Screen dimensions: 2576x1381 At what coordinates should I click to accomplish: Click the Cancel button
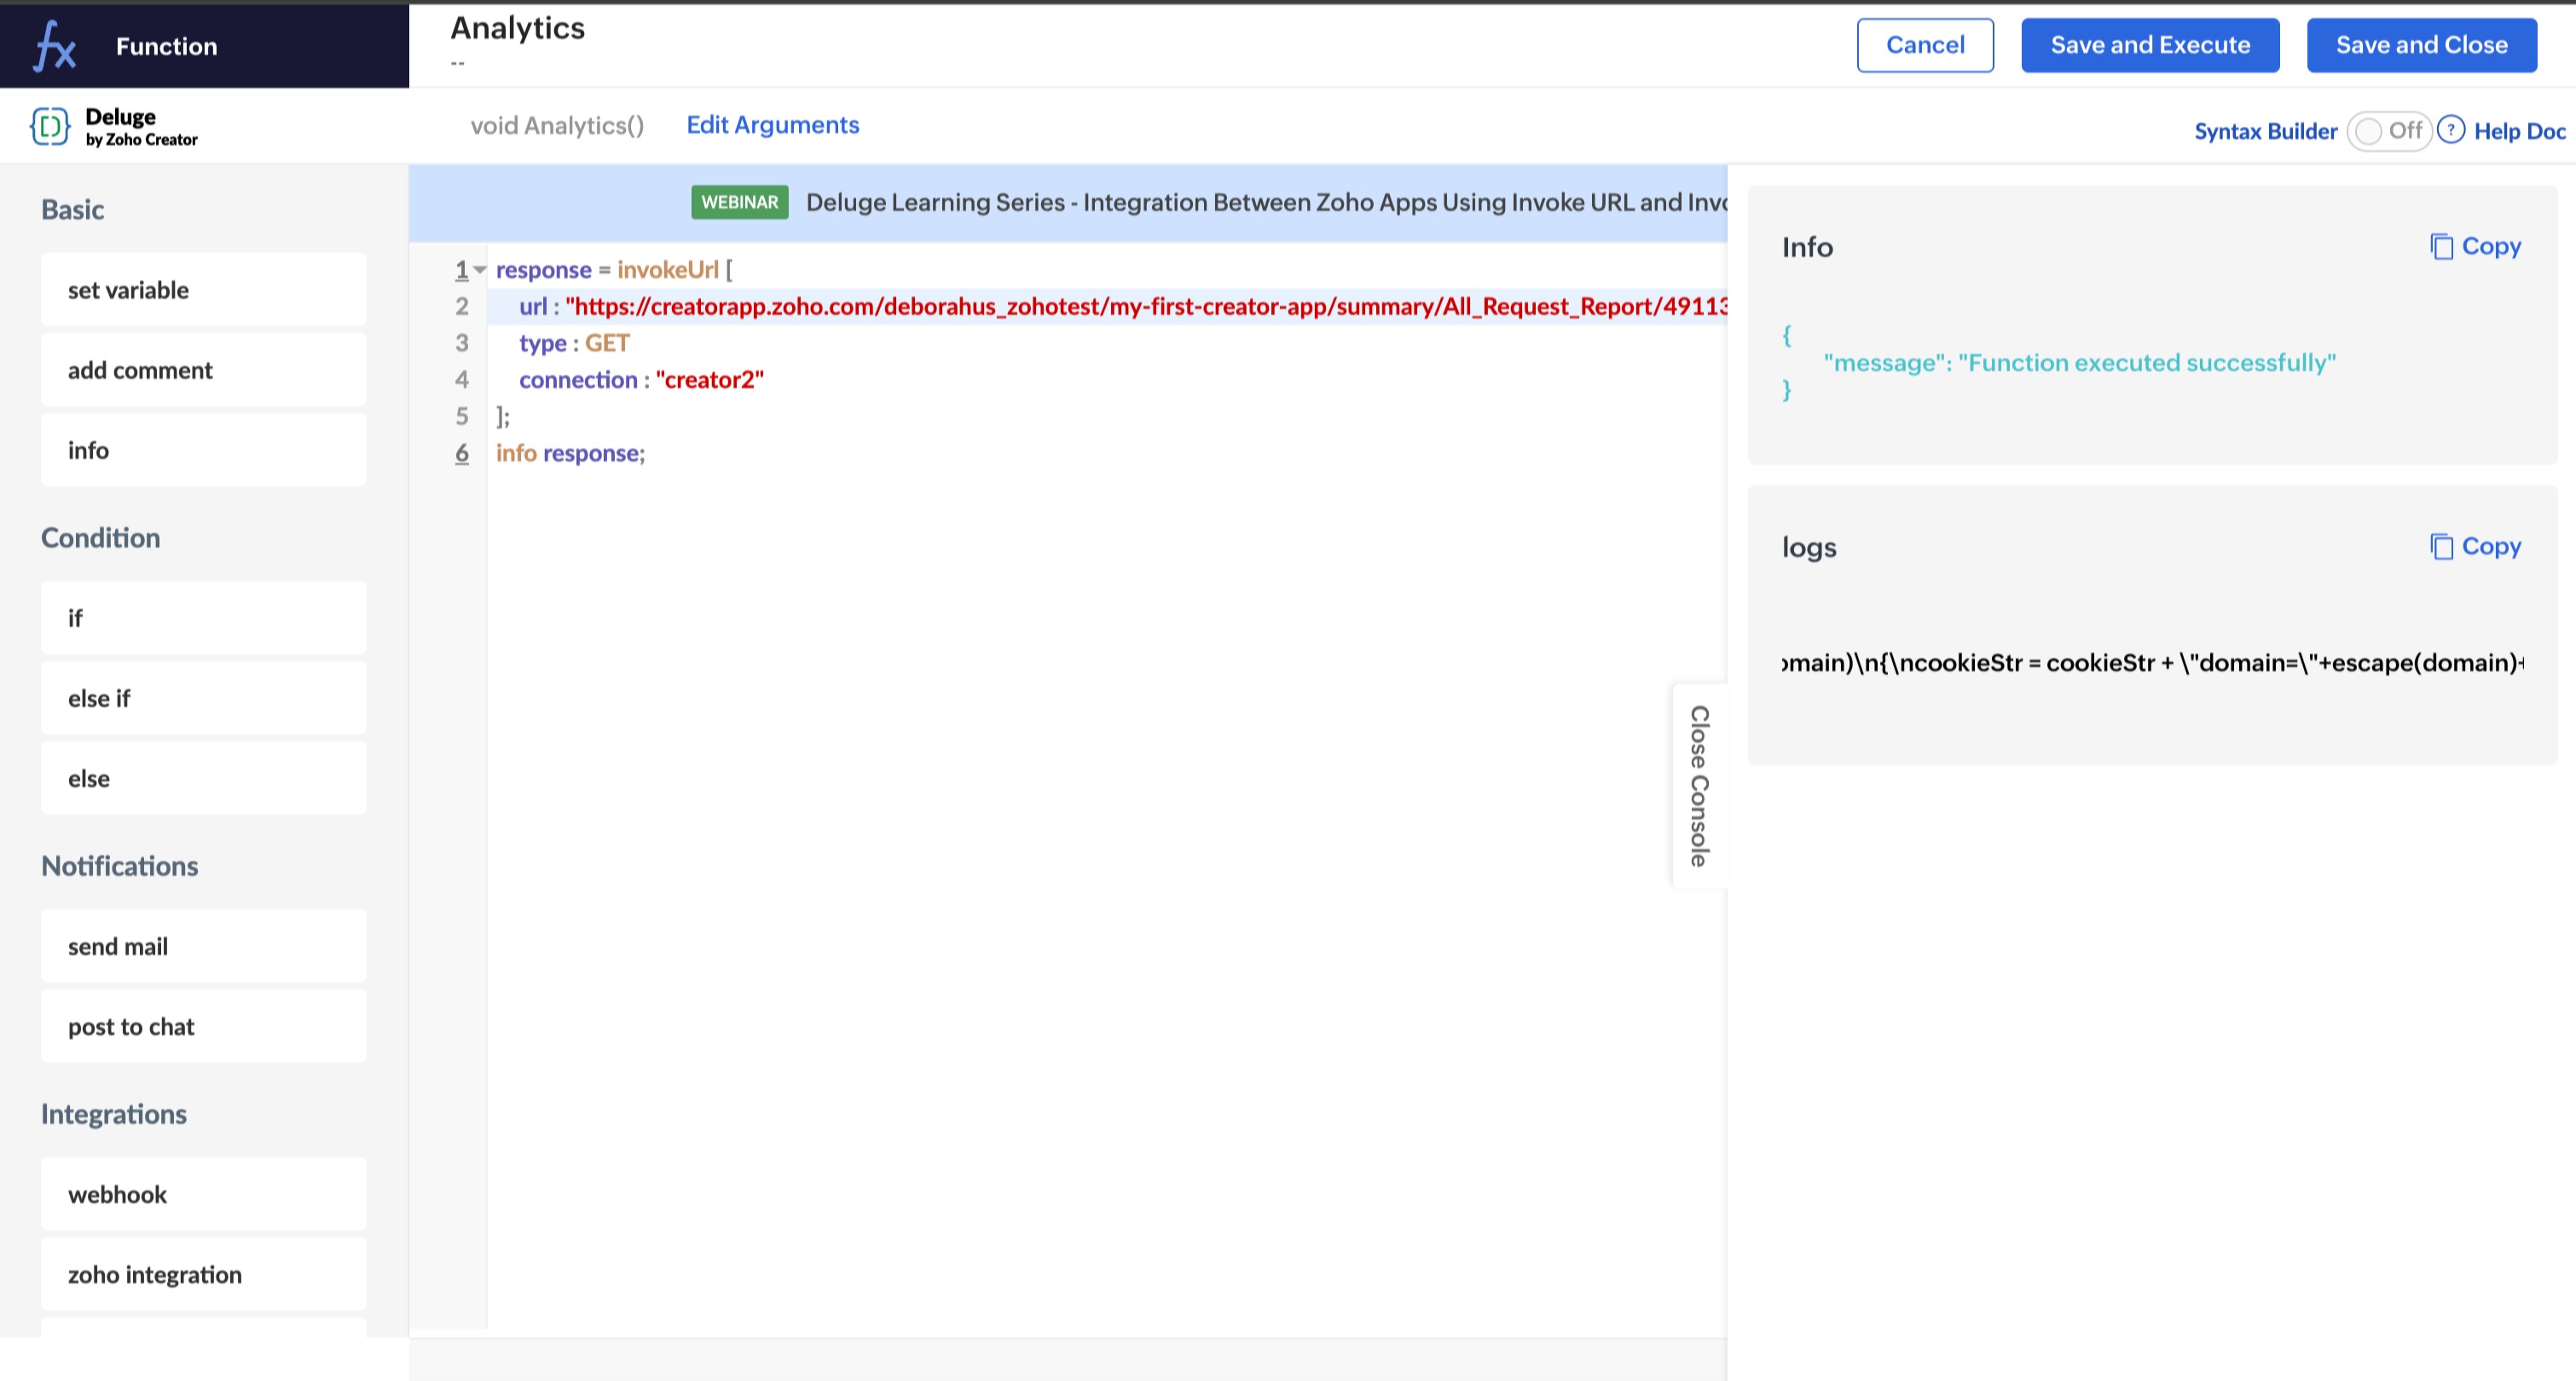click(x=1924, y=45)
